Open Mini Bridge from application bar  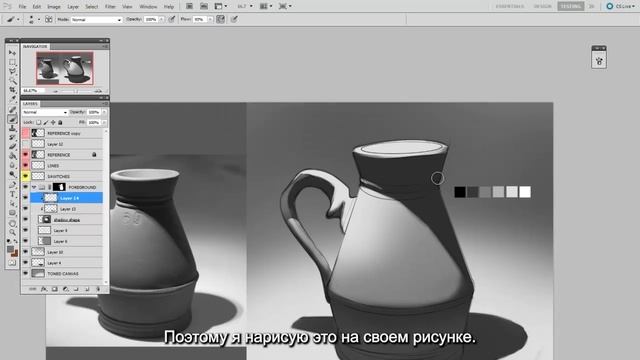click(x=204, y=6)
